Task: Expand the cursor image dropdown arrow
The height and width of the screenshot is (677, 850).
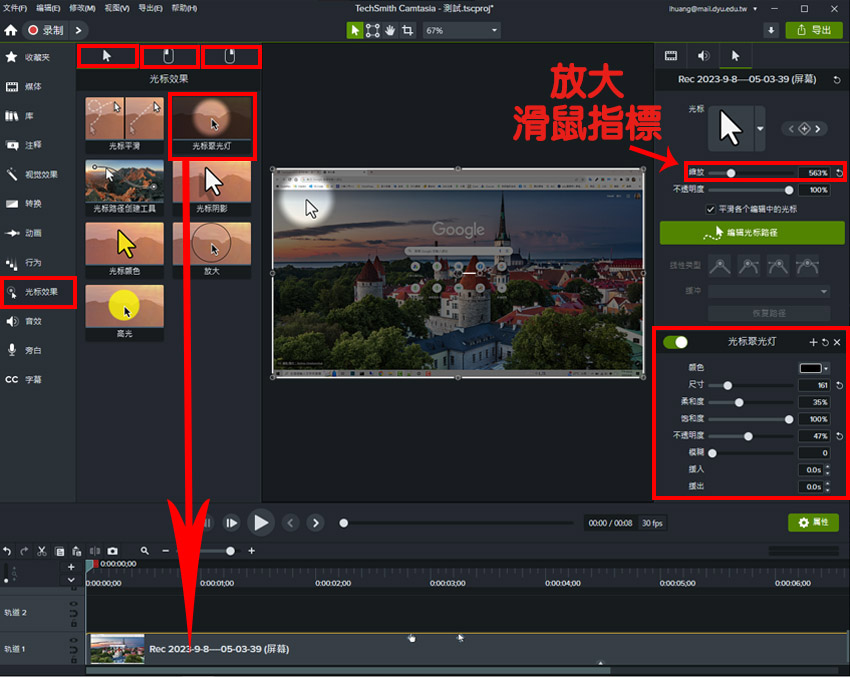Action: [760, 129]
